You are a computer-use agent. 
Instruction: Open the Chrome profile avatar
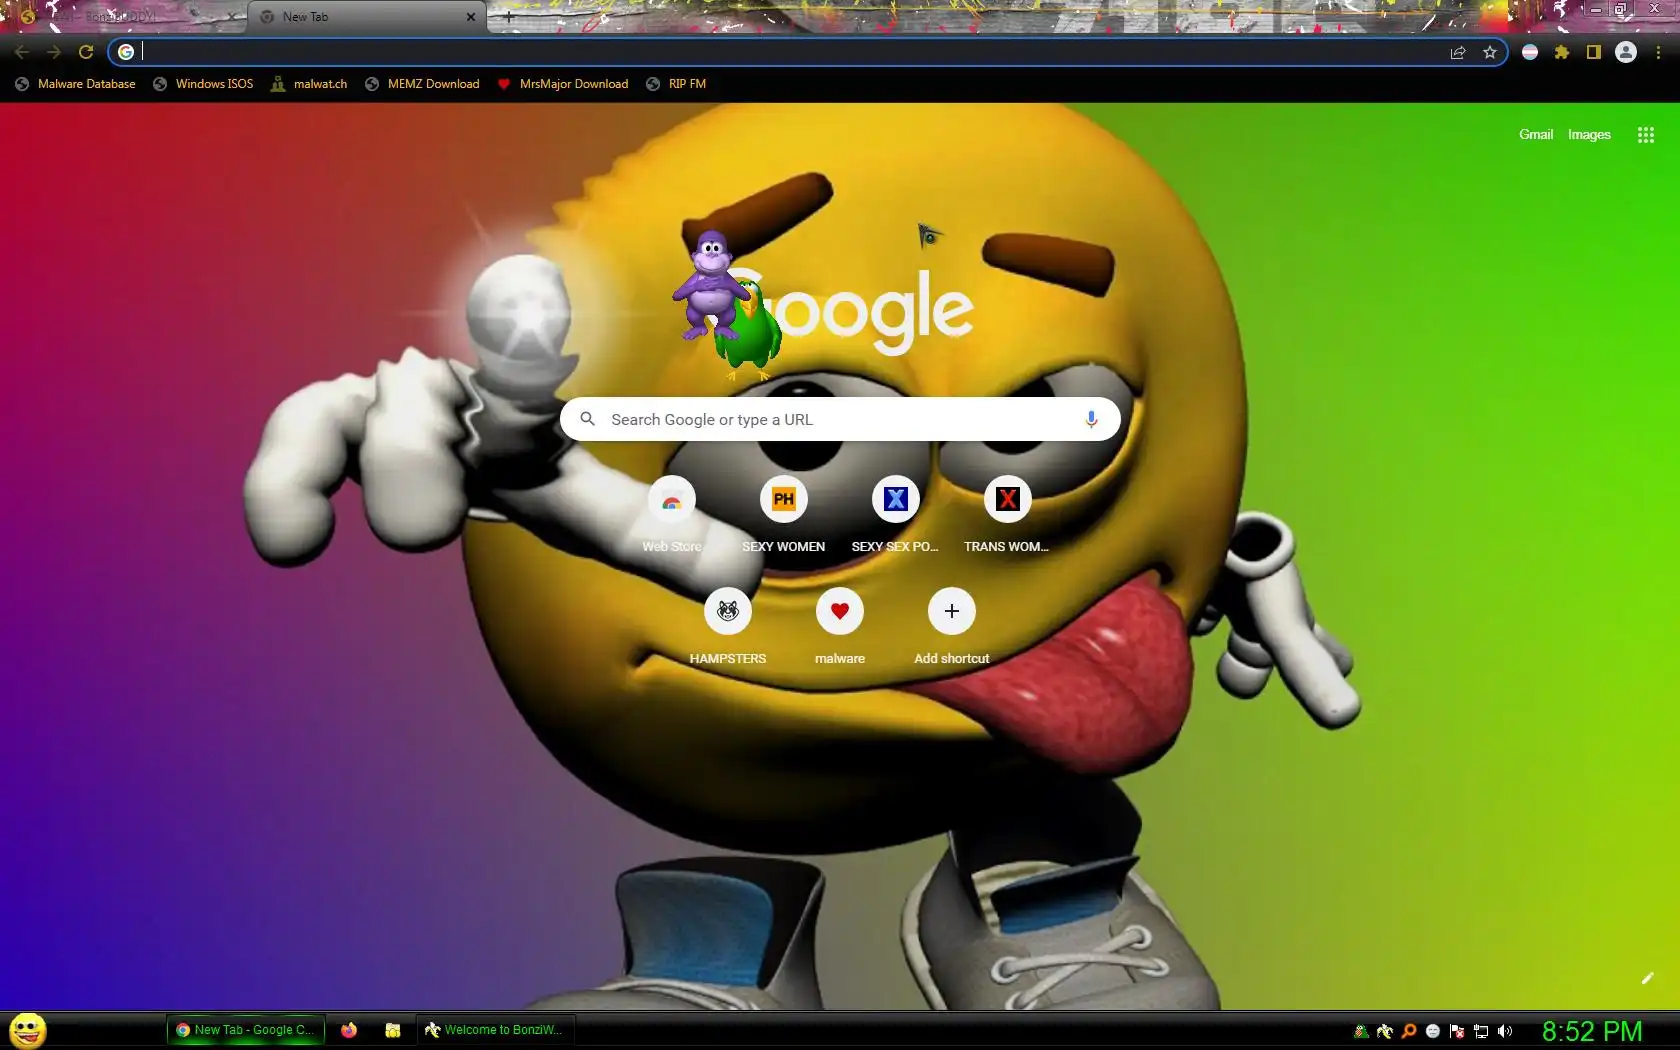[1626, 52]
